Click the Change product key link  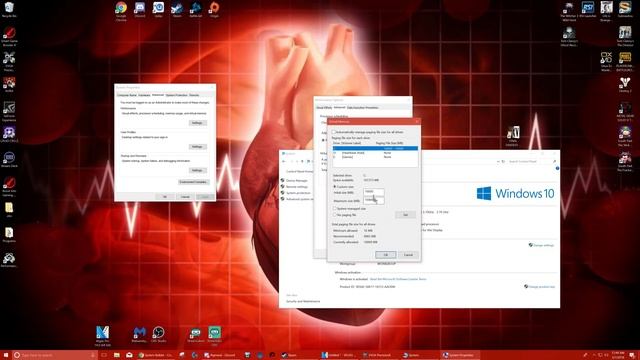click(542, 287)
